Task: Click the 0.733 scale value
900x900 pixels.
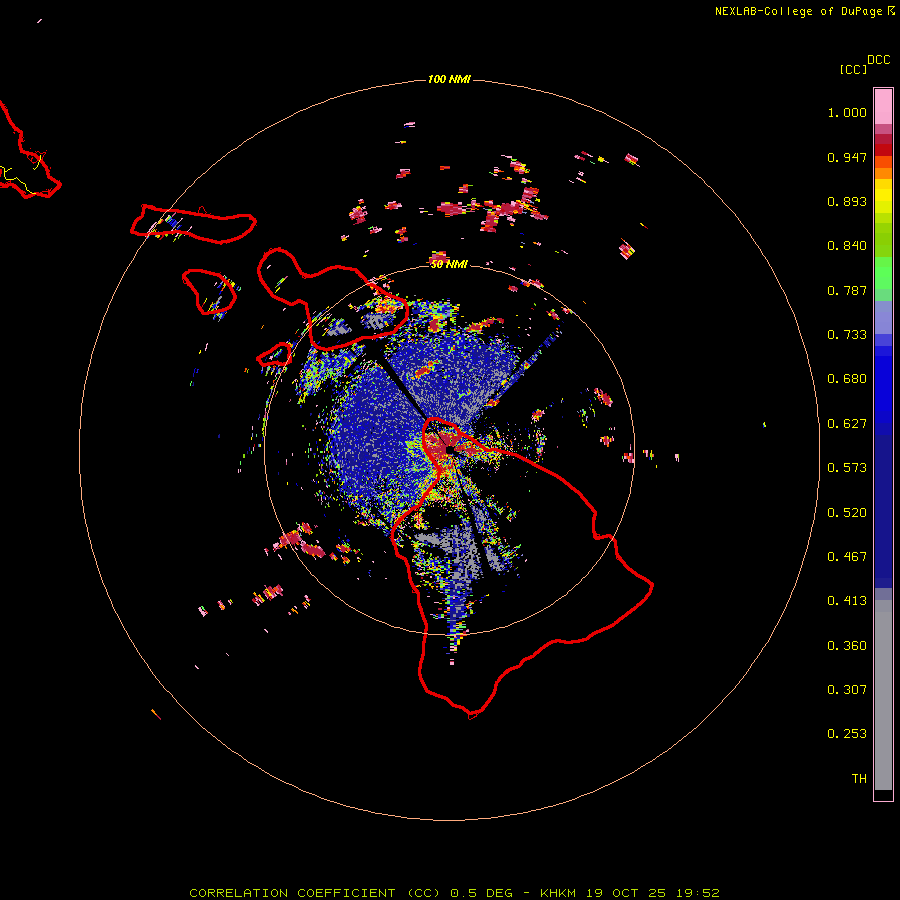Action: (x=847, y=335)
